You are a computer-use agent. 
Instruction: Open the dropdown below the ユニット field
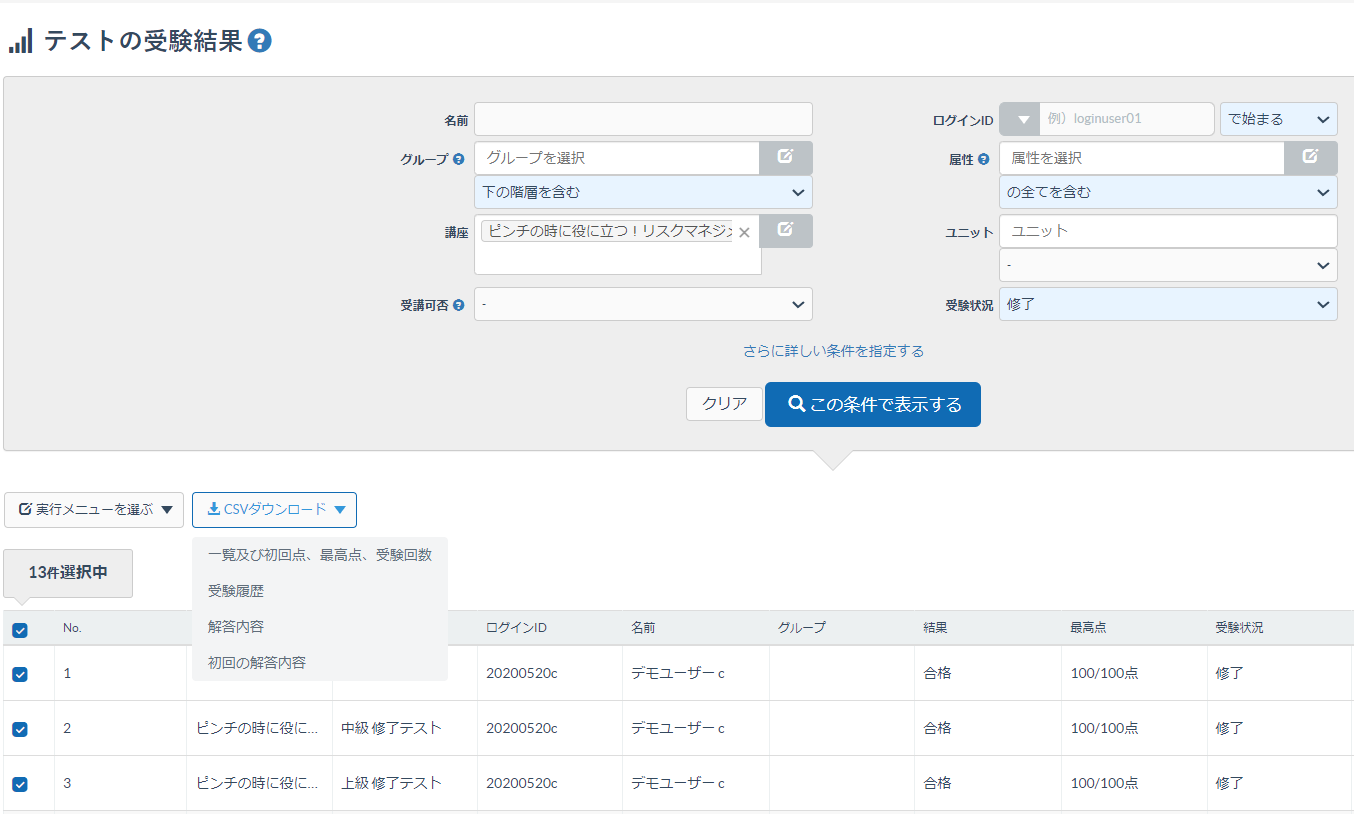(1168, 265)
